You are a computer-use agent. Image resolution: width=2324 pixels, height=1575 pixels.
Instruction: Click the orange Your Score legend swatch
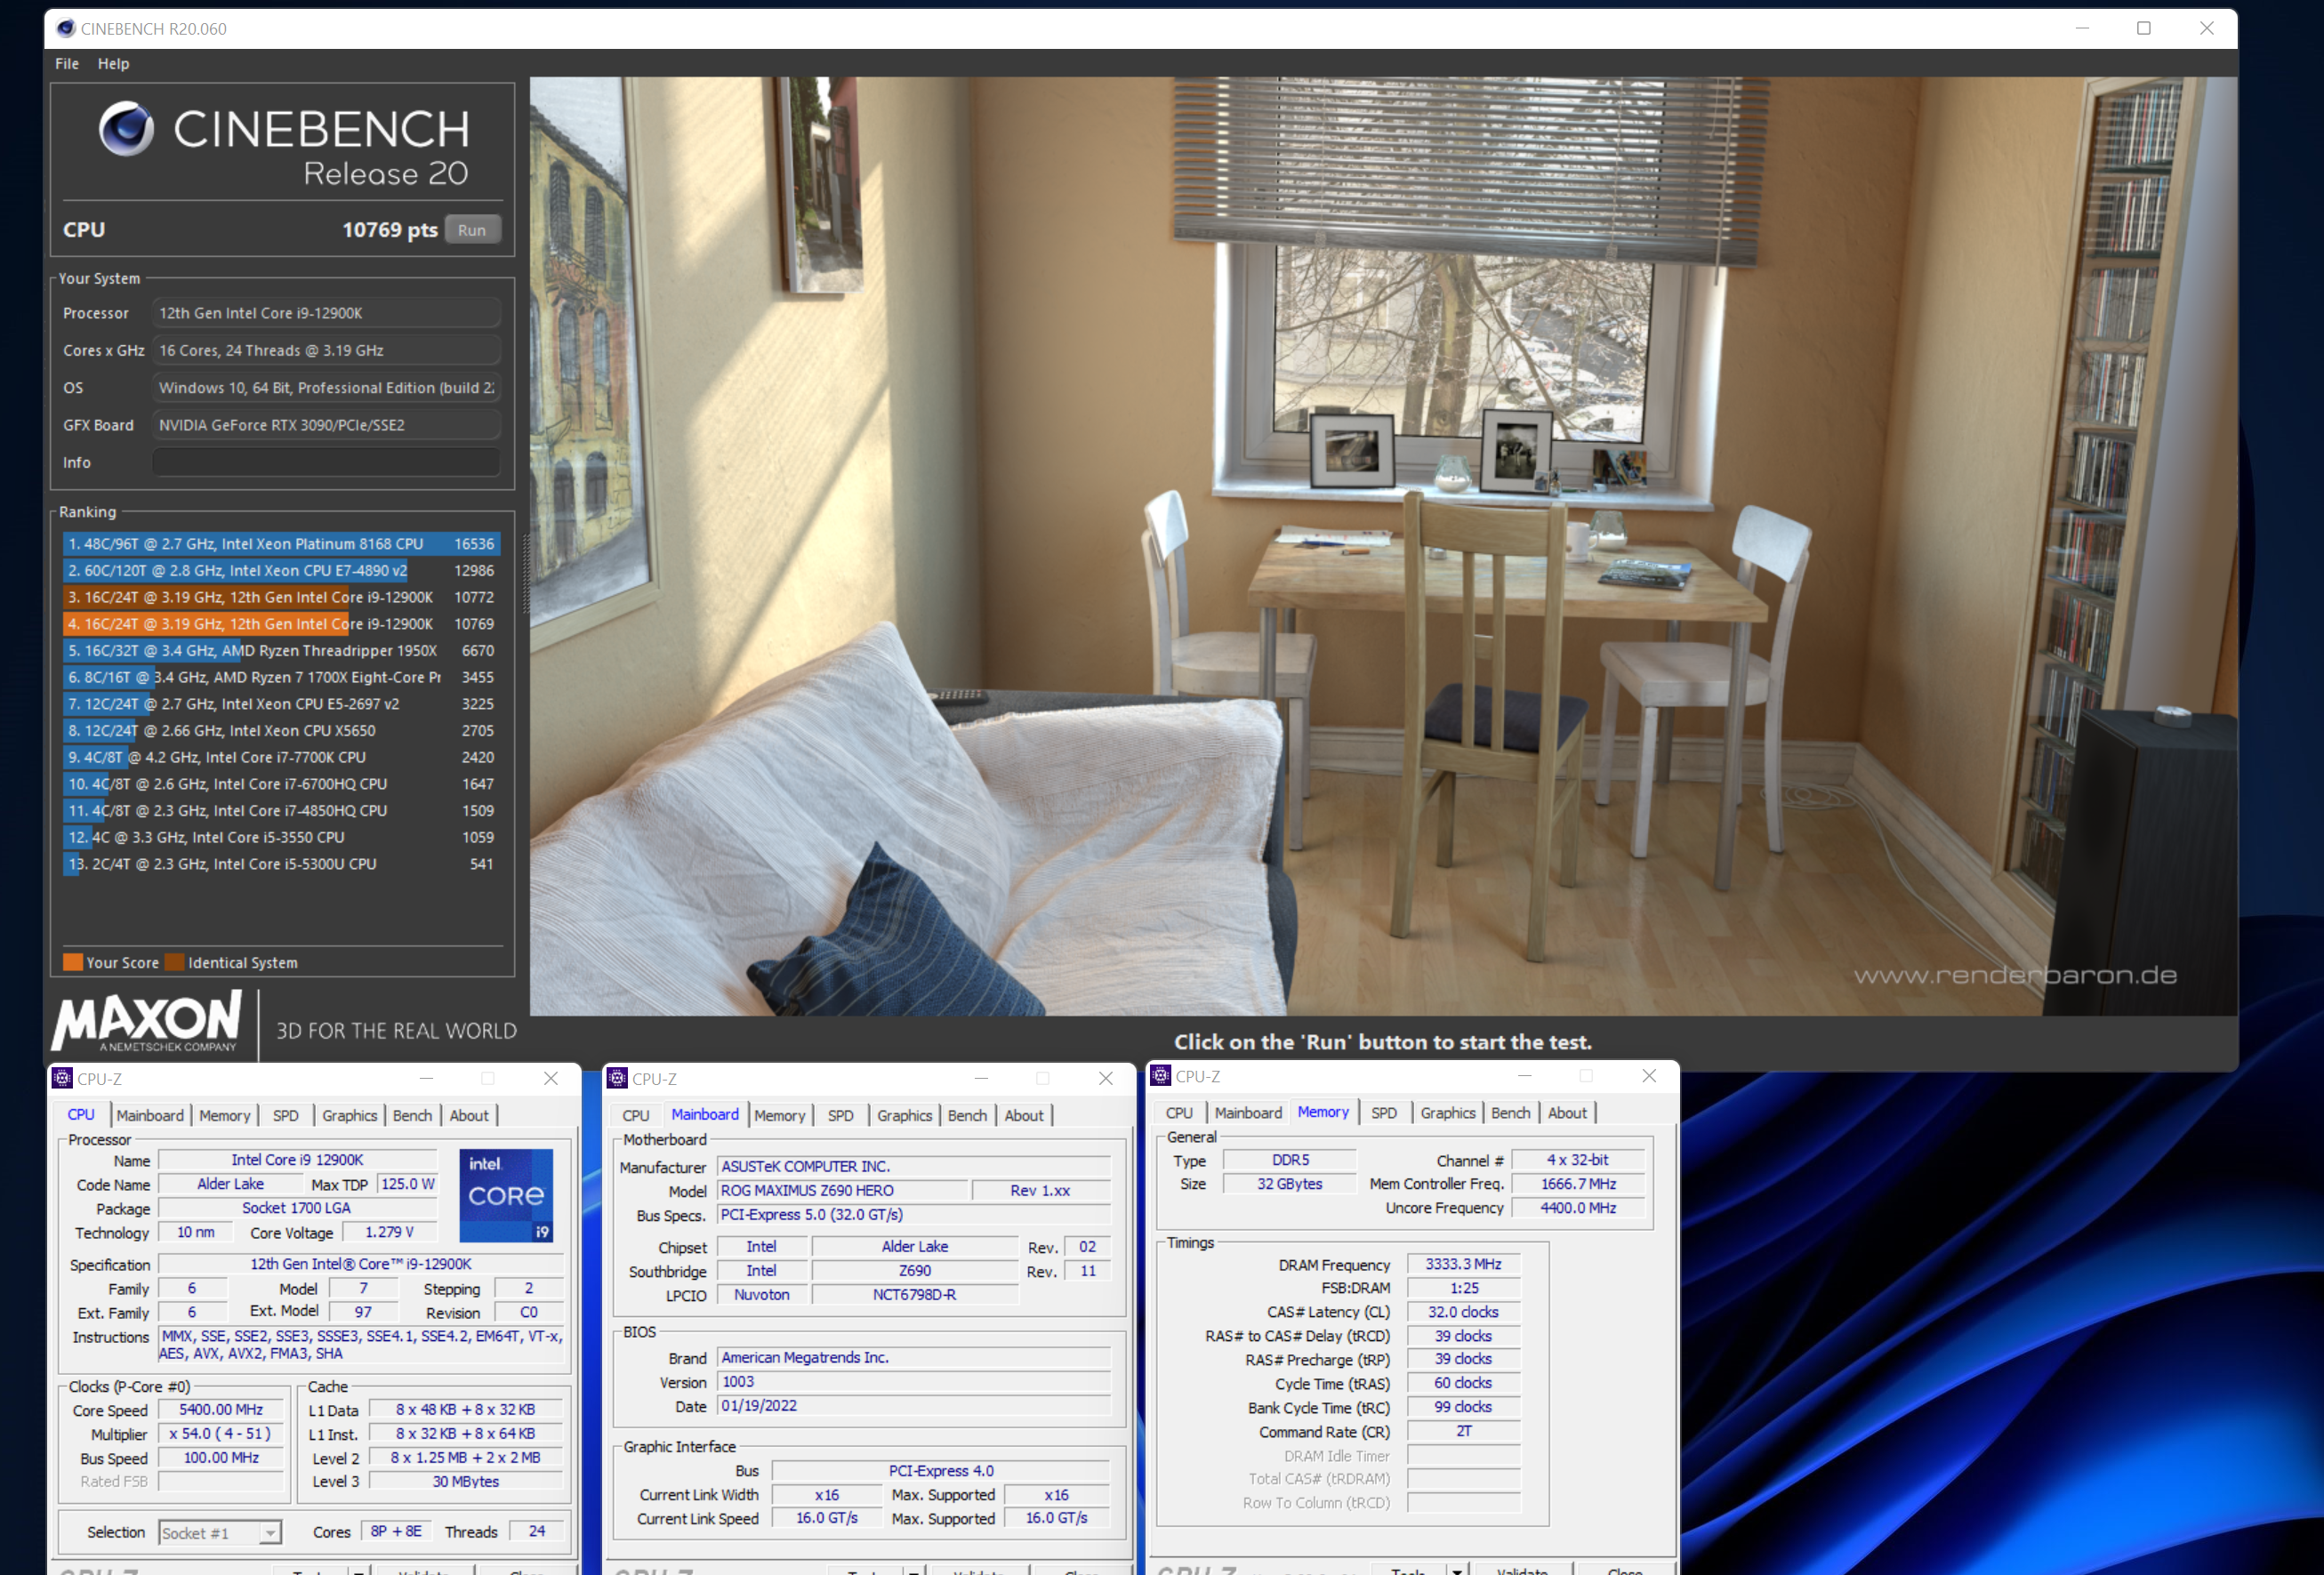click(x=73, y=962)
